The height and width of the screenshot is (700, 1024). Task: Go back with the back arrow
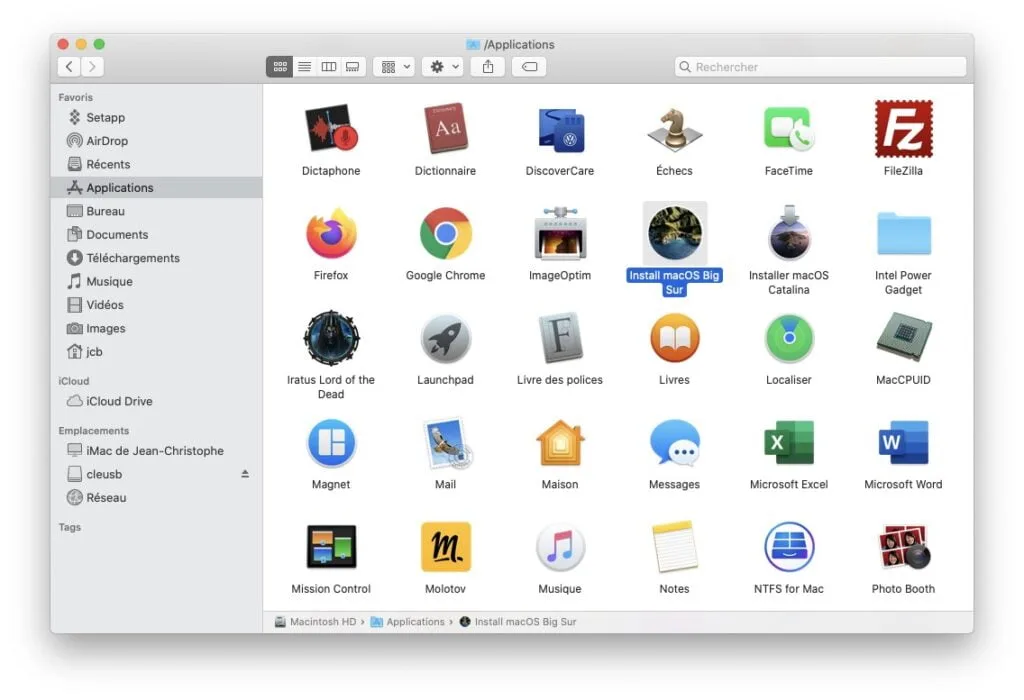[69, 67]
